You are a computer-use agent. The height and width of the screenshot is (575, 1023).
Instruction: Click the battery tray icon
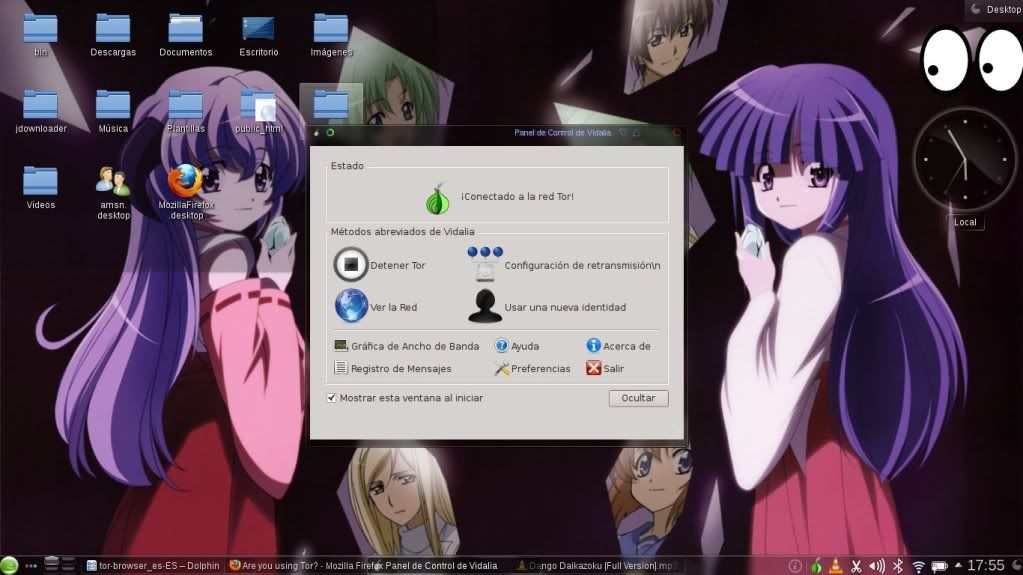(x=939, y=566)
